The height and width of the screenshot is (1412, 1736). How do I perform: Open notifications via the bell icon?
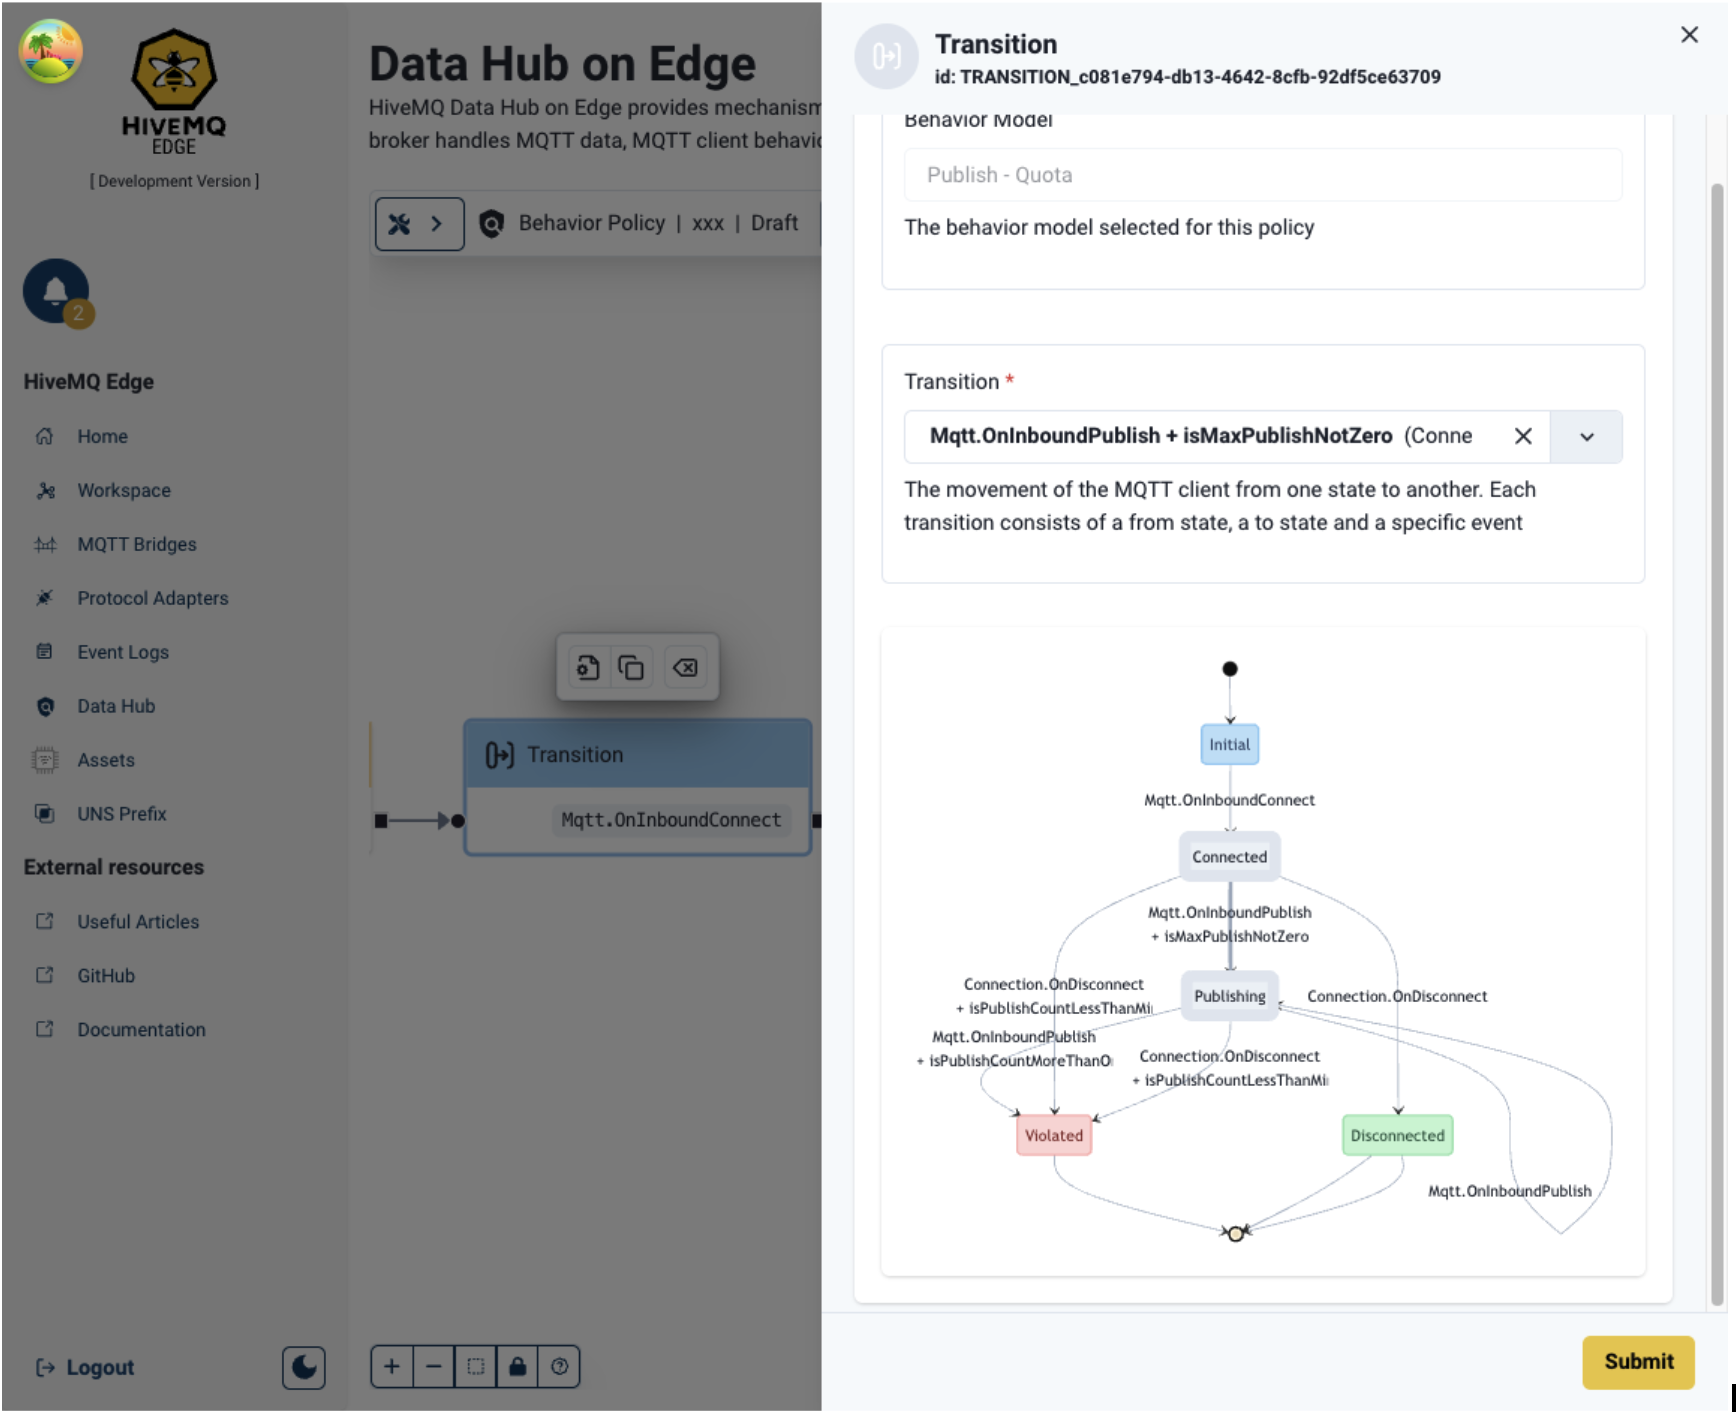tap(57, 292)
